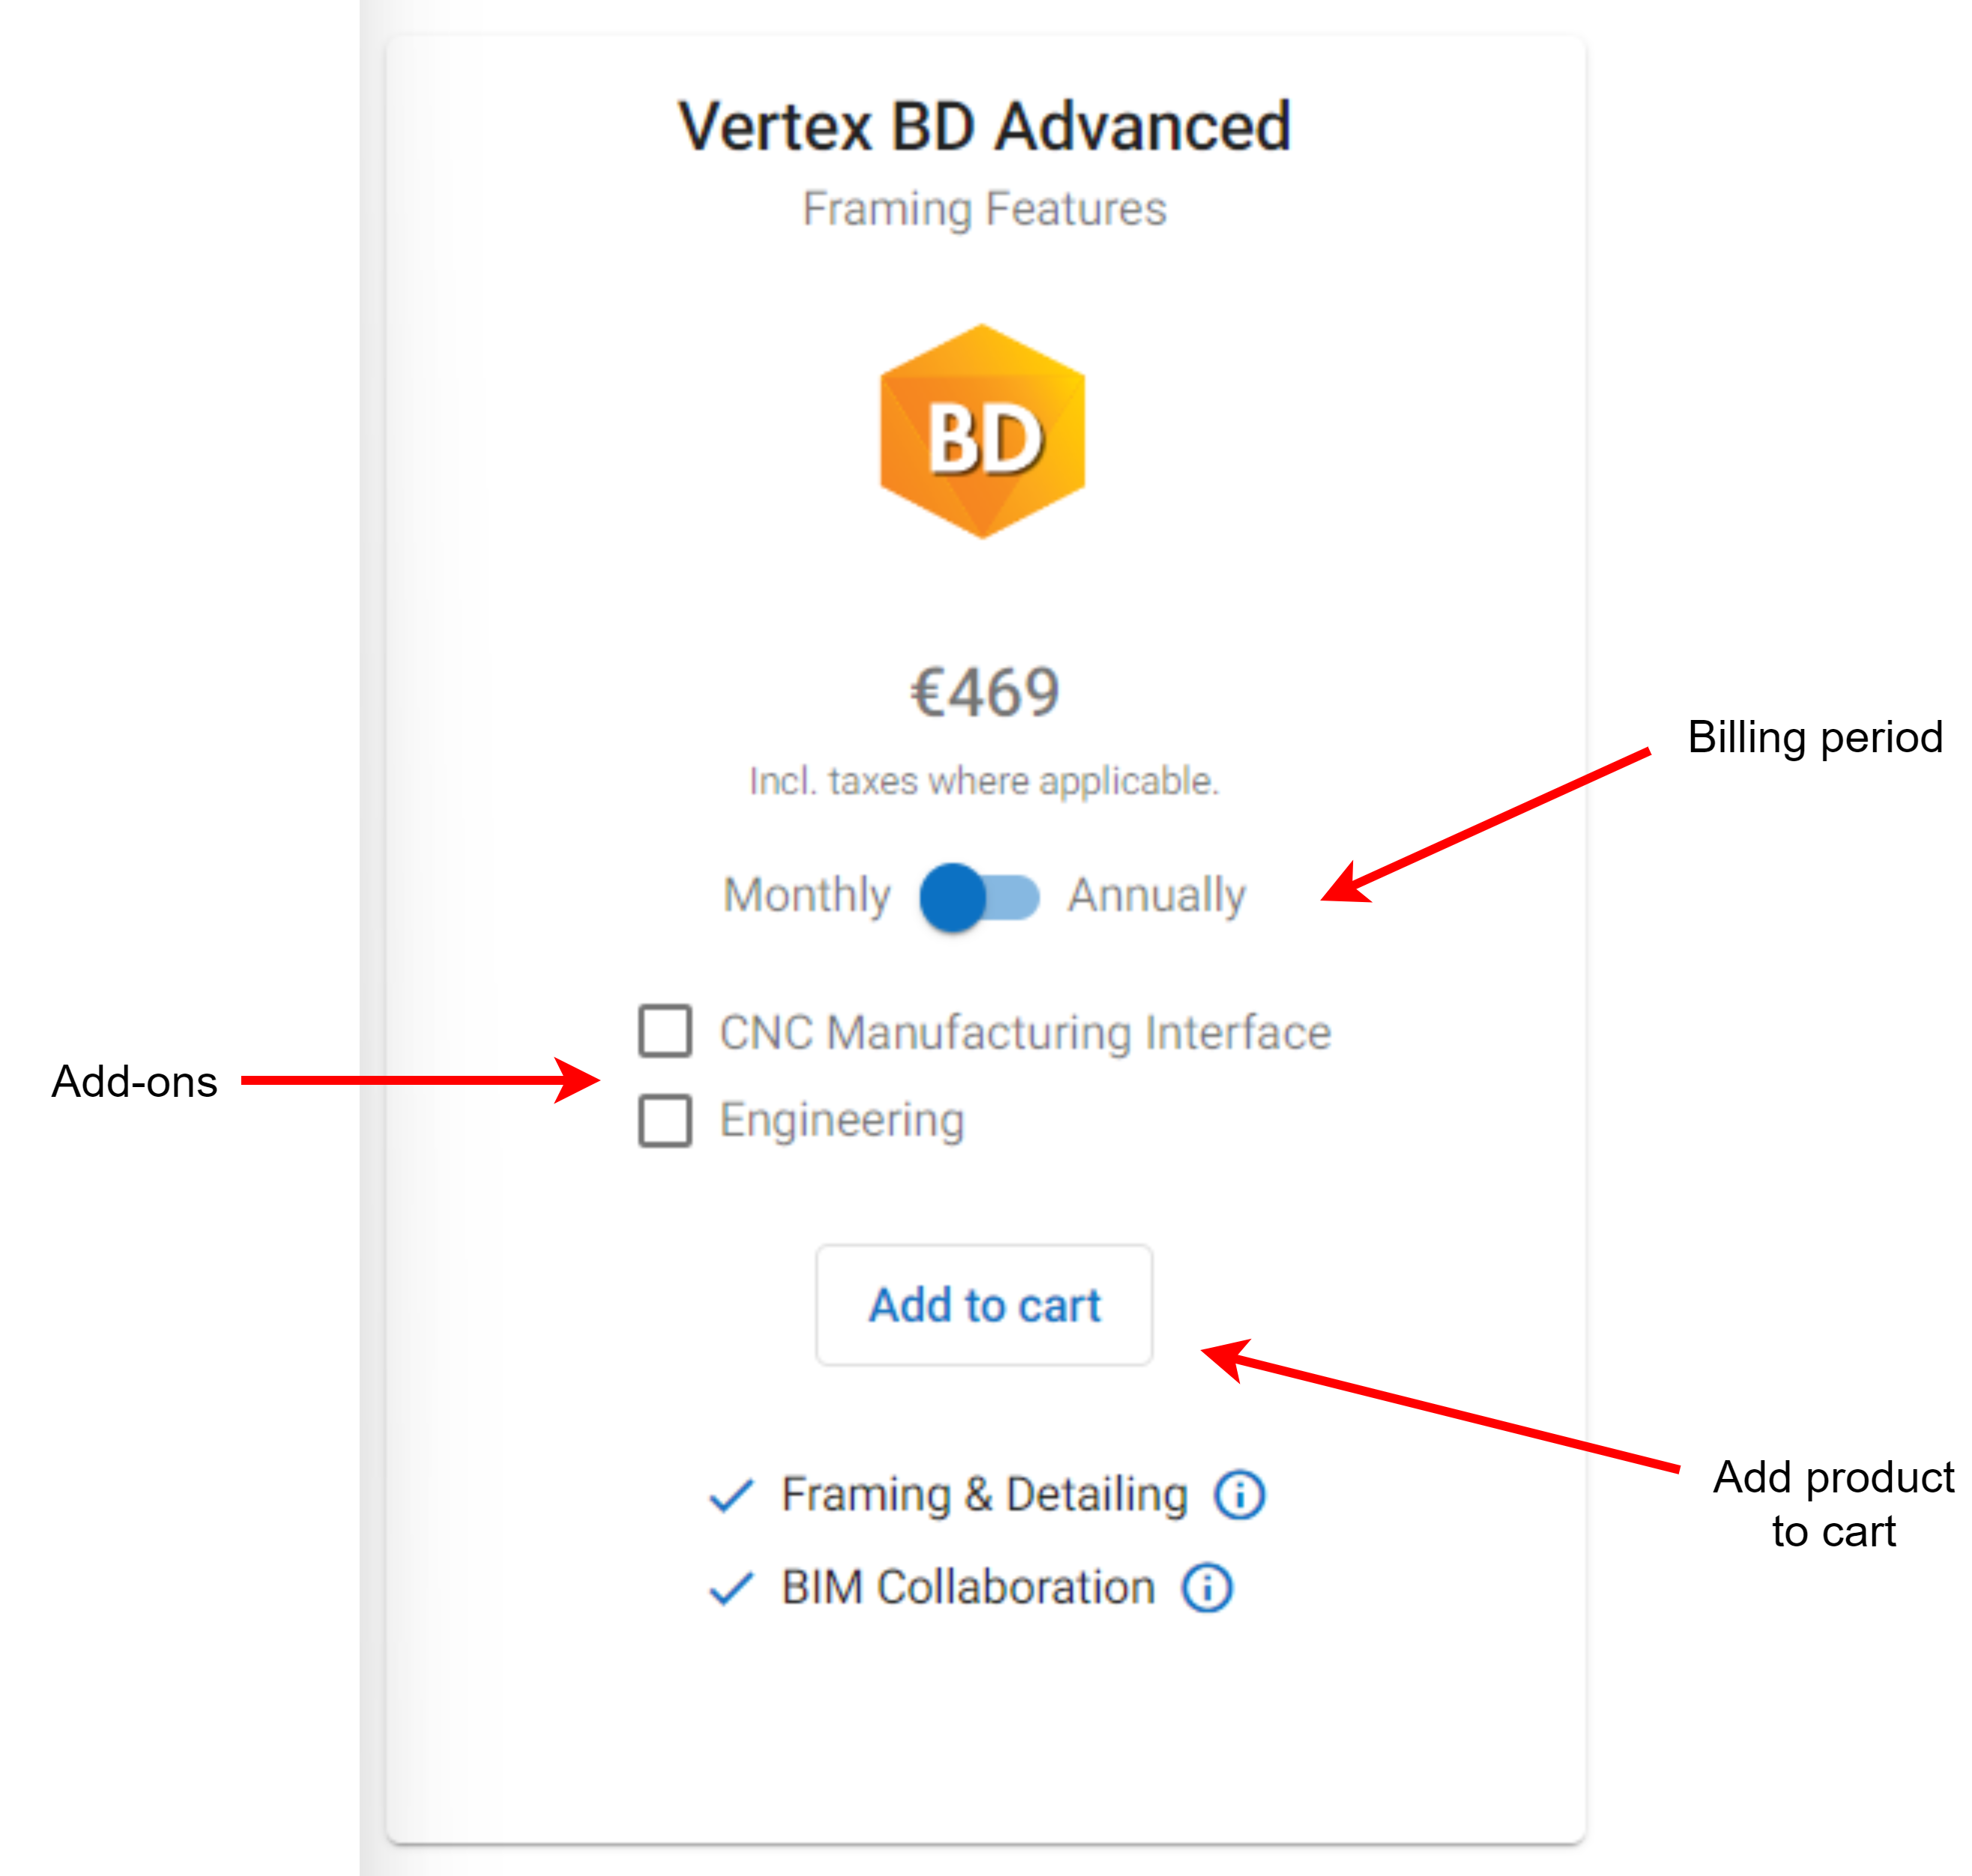Open info icon beside Framing & Detailing
Image resolution: width=1972 pixels, height=1876 pixels.
tap(1239, 1495)
